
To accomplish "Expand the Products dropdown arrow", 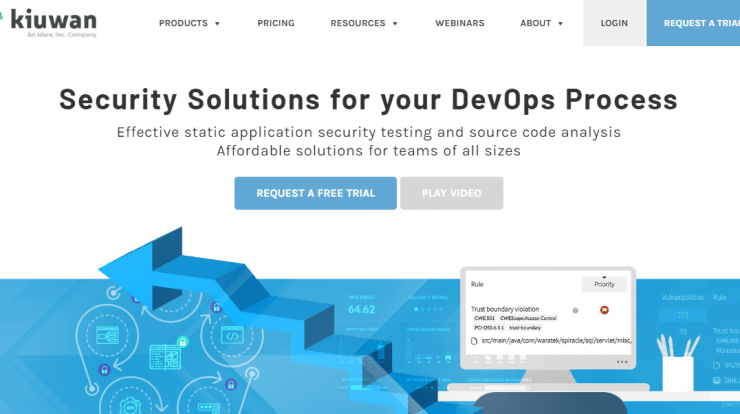I will pyautogui.click(x=218, y=24).
